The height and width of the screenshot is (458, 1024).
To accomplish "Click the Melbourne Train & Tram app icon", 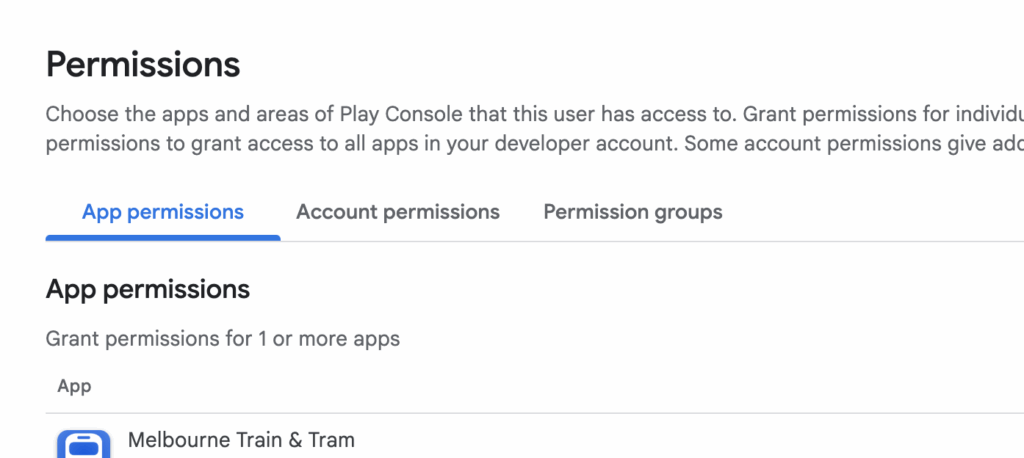I will pyautogui.click(x=83, y=444).
